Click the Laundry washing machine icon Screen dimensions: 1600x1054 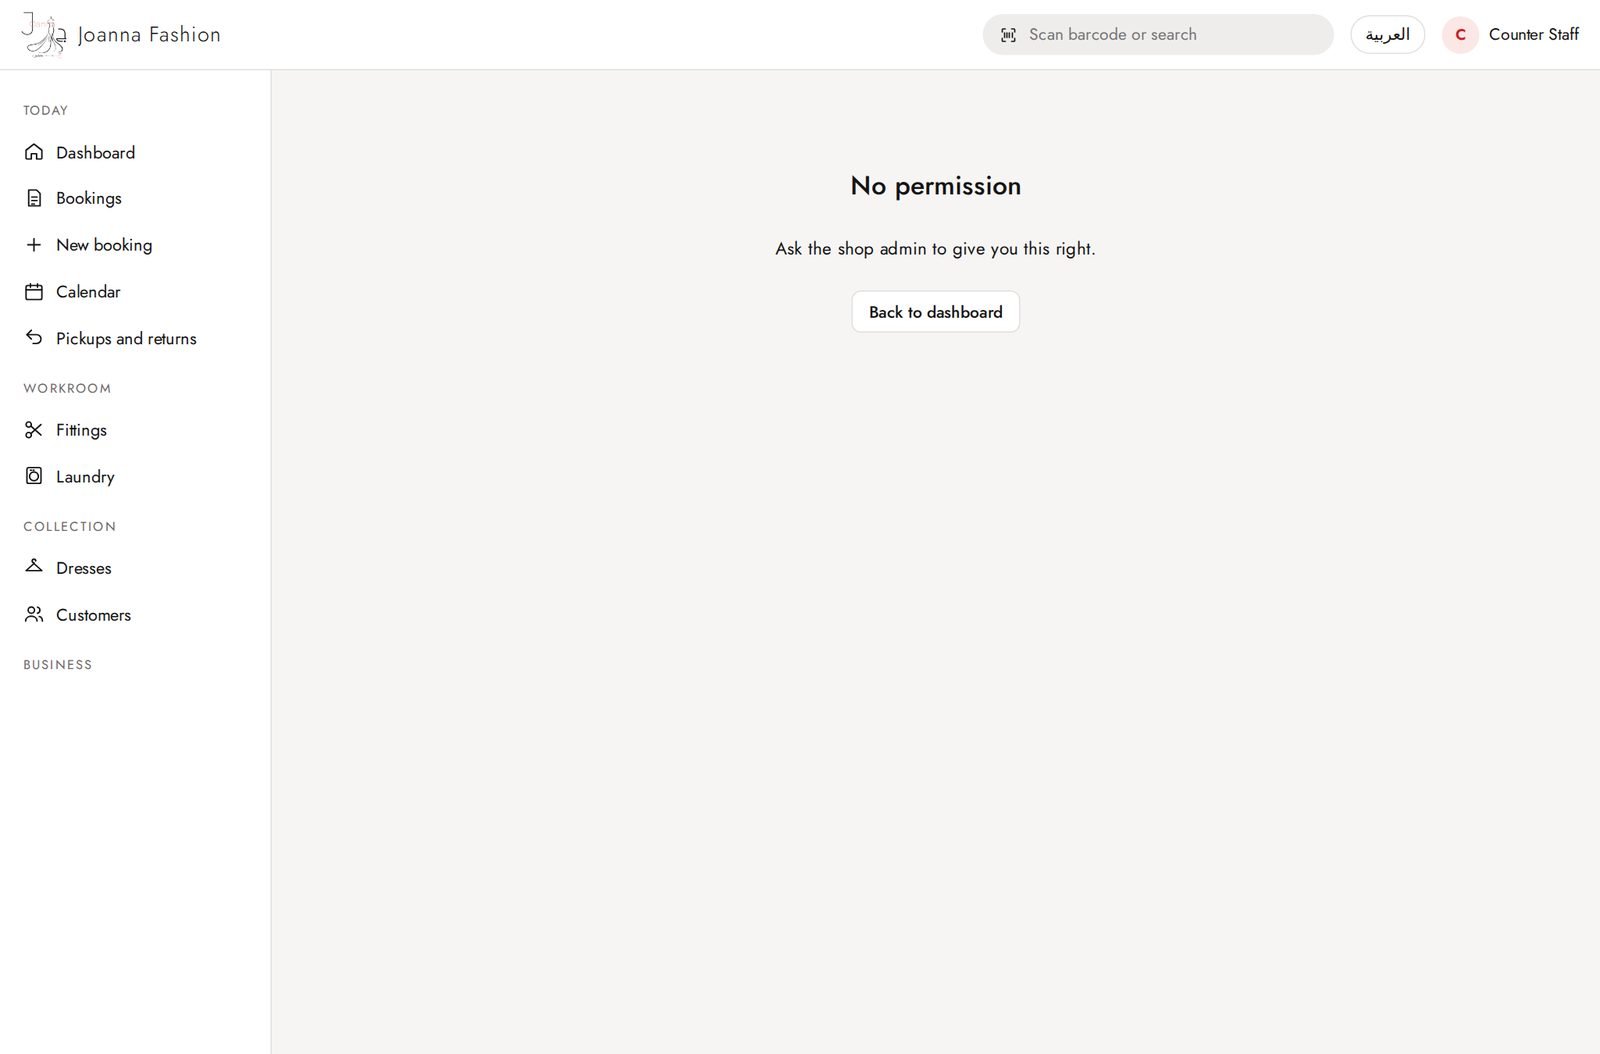click(x=34, y=476)
